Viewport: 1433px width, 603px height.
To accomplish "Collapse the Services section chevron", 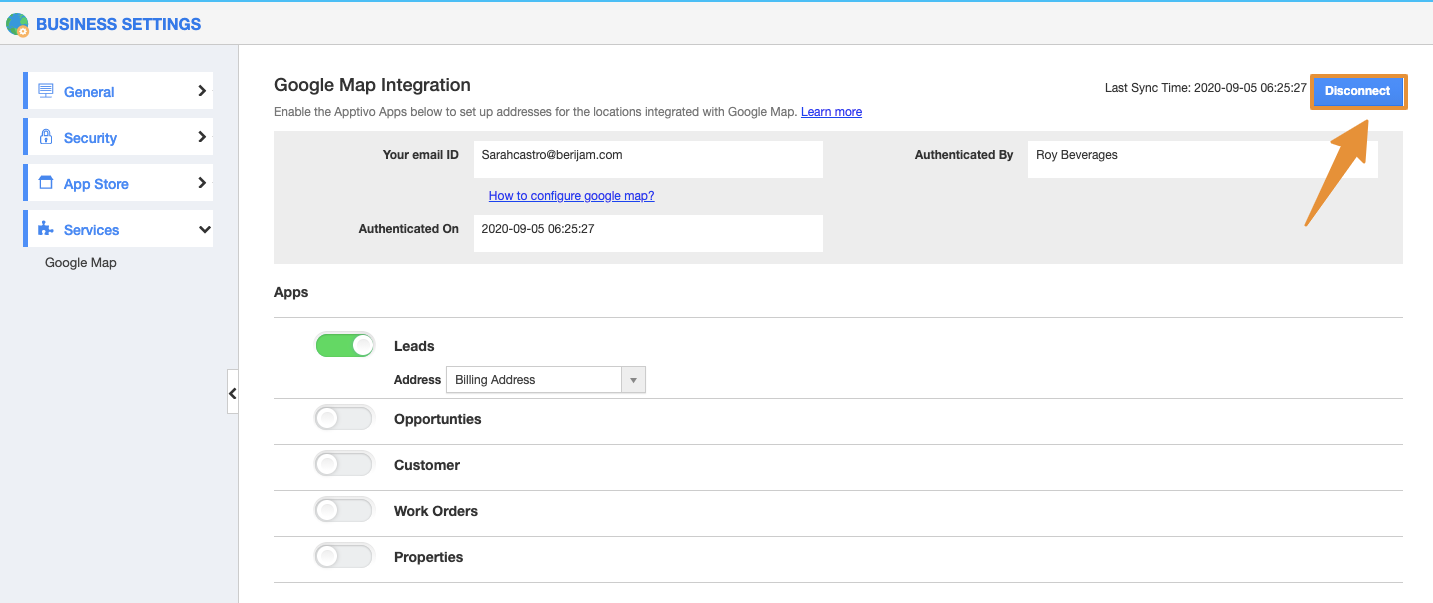I will point(204,230).
